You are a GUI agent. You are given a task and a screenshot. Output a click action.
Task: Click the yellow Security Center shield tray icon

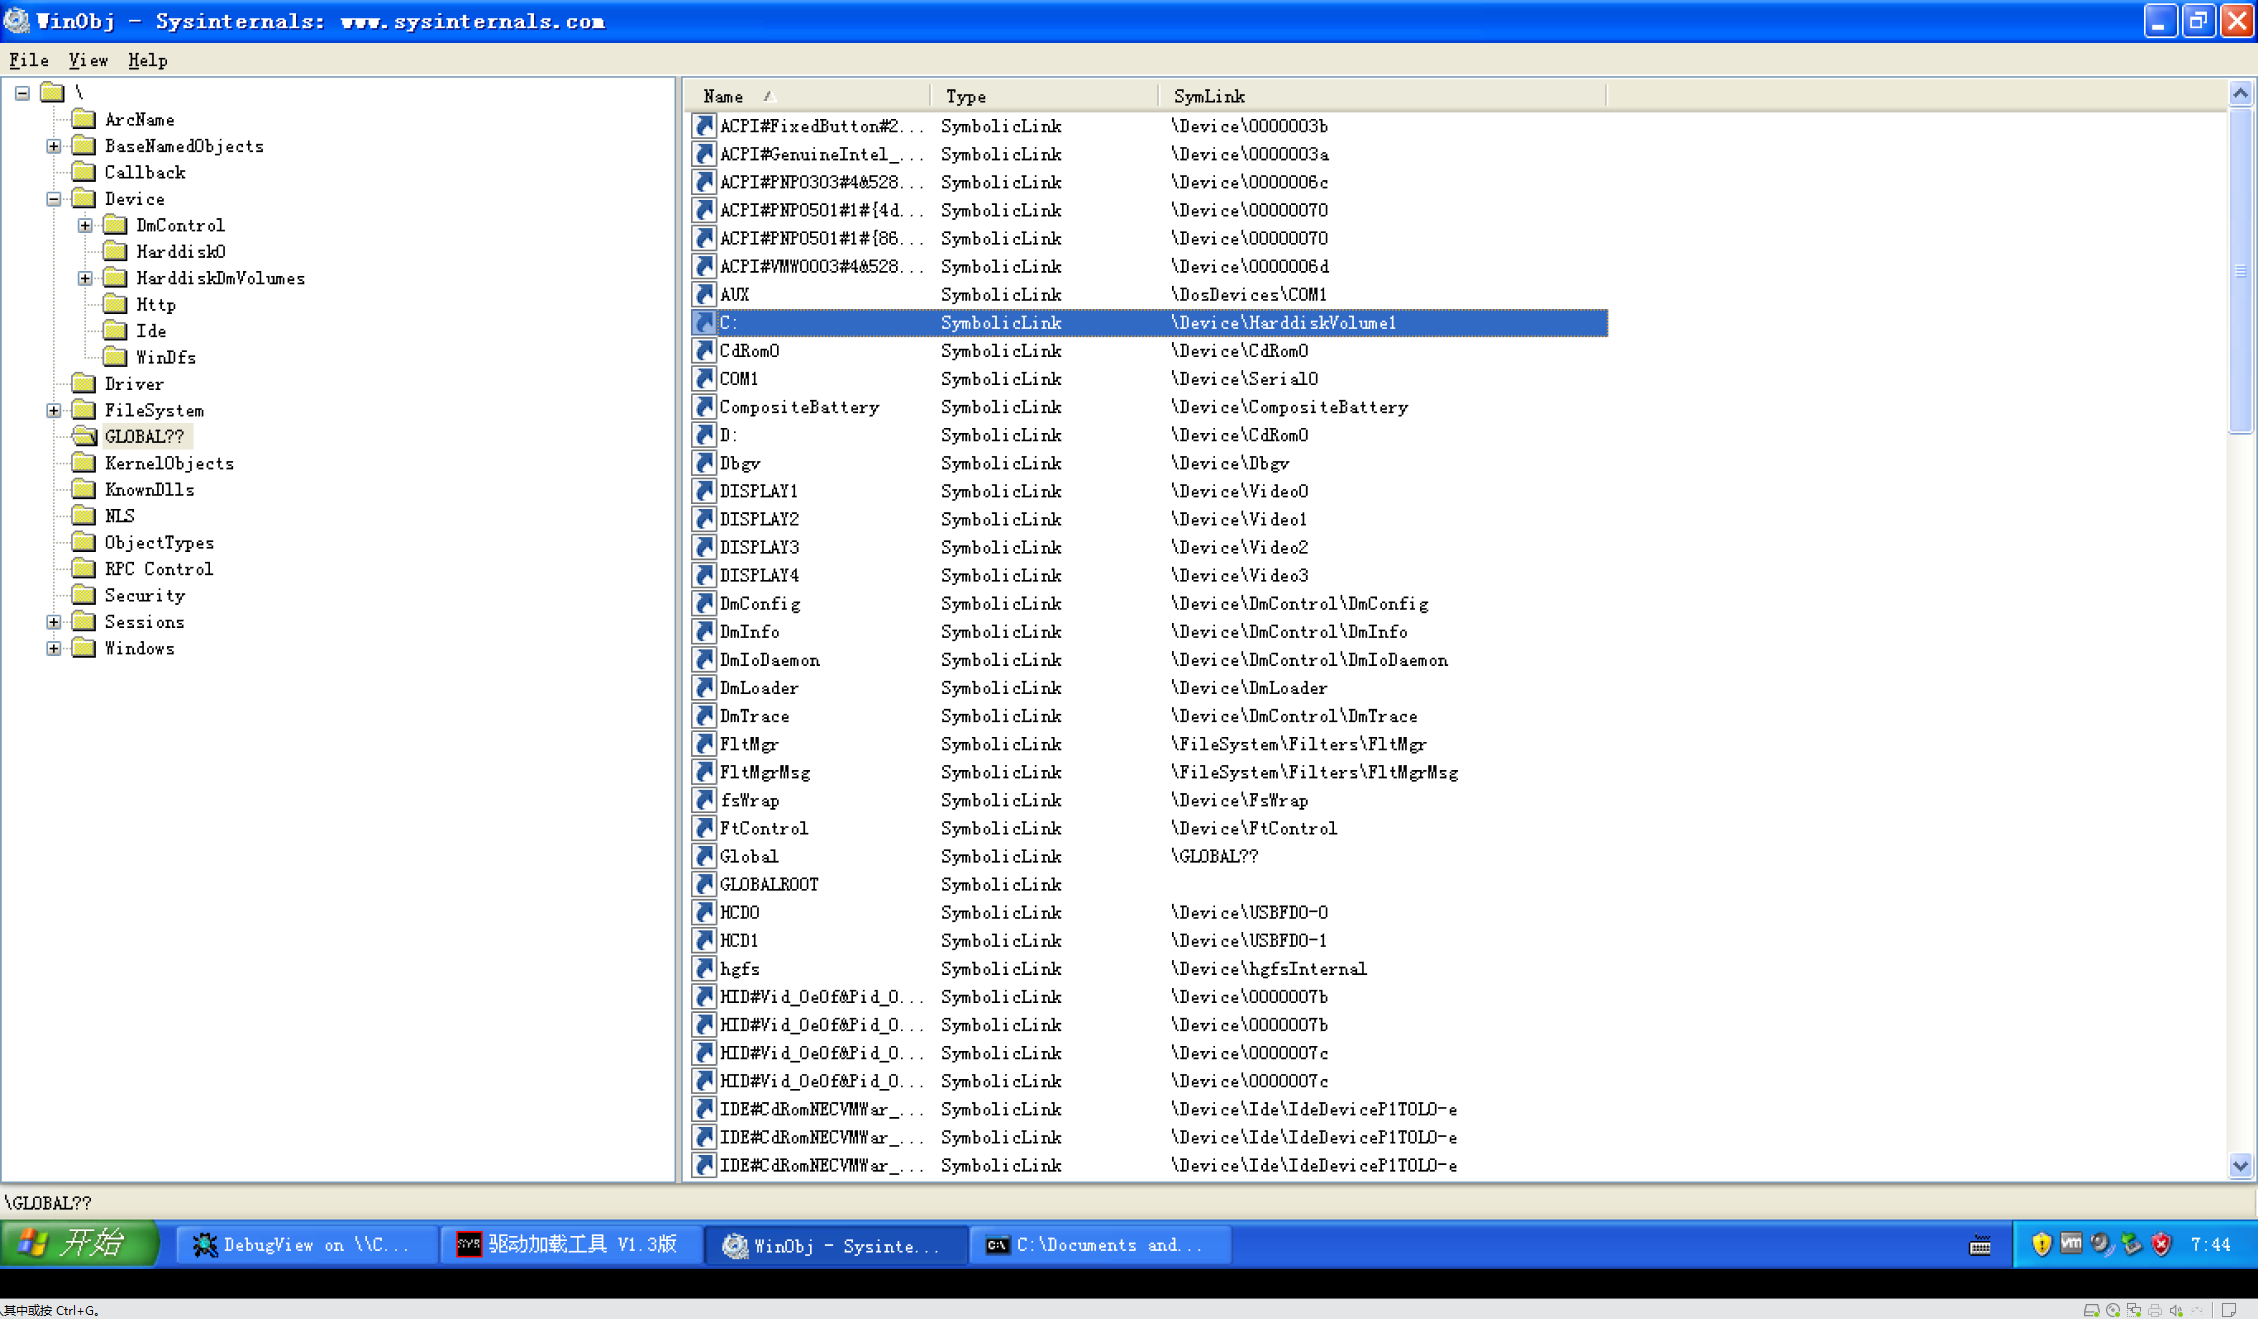tap(2040, 1244)
